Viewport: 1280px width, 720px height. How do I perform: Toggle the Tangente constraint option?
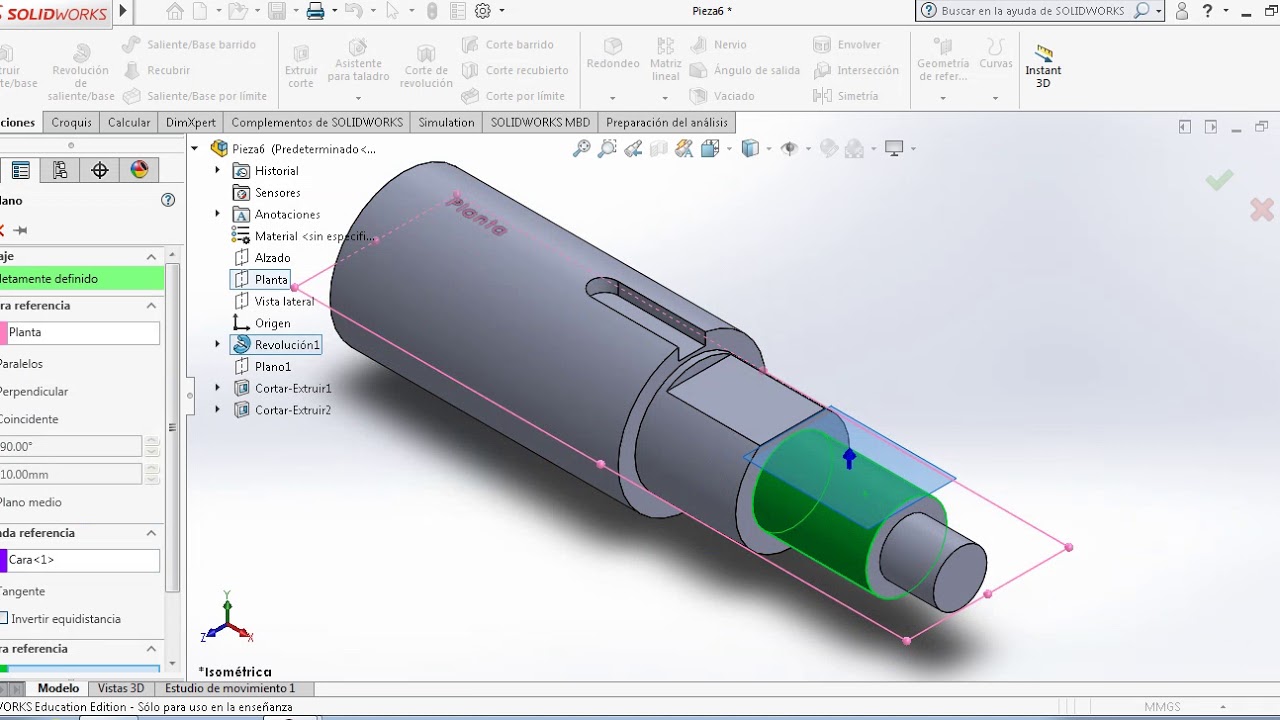(22, 591)
